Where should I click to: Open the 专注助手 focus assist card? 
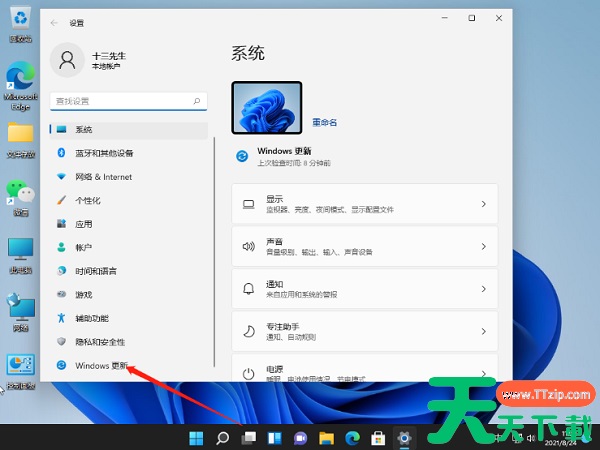[x=365, y=331]
